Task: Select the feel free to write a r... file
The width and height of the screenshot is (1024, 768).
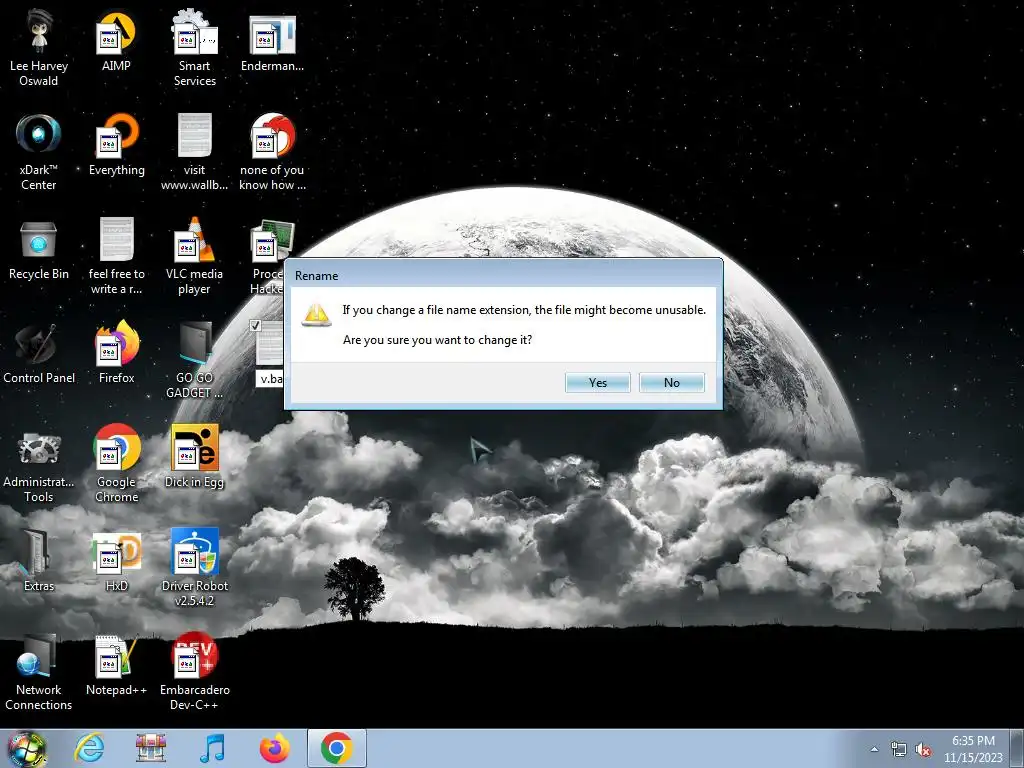Action: pos(116,256)
